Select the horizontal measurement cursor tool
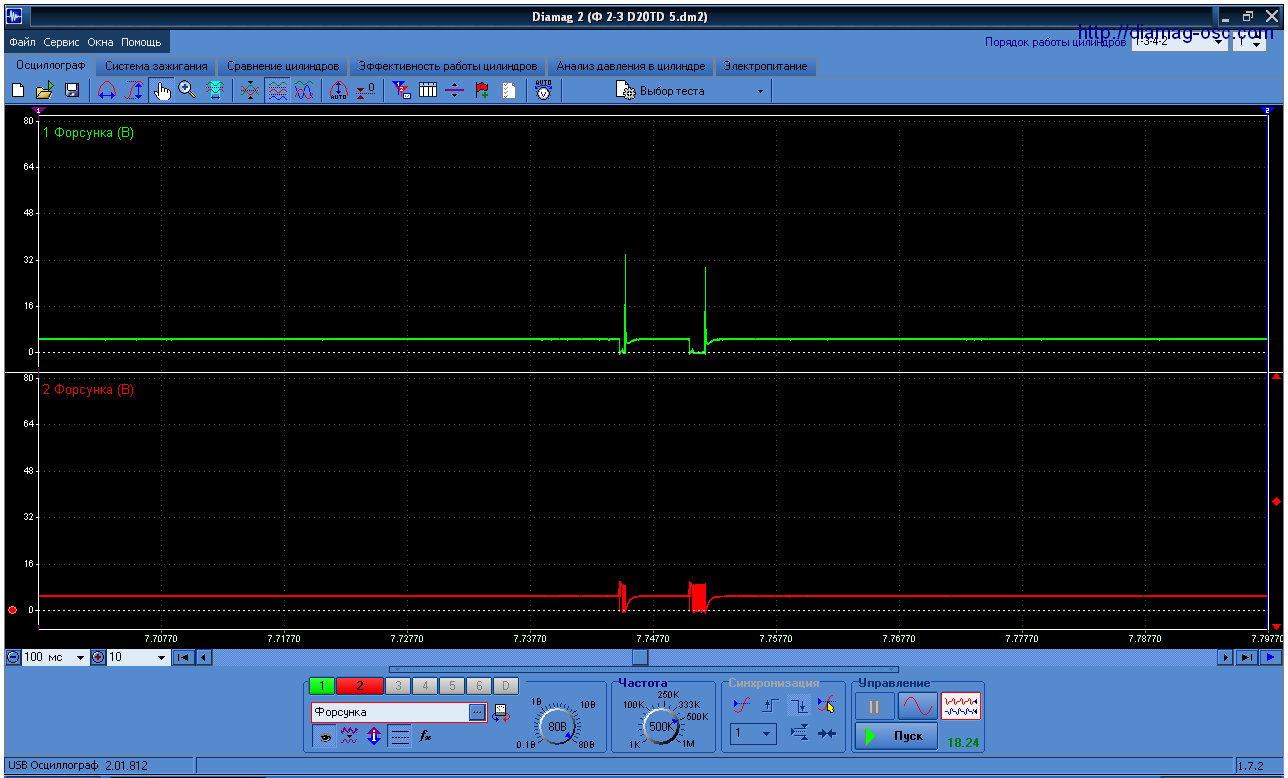 click(x=107, y=91)
